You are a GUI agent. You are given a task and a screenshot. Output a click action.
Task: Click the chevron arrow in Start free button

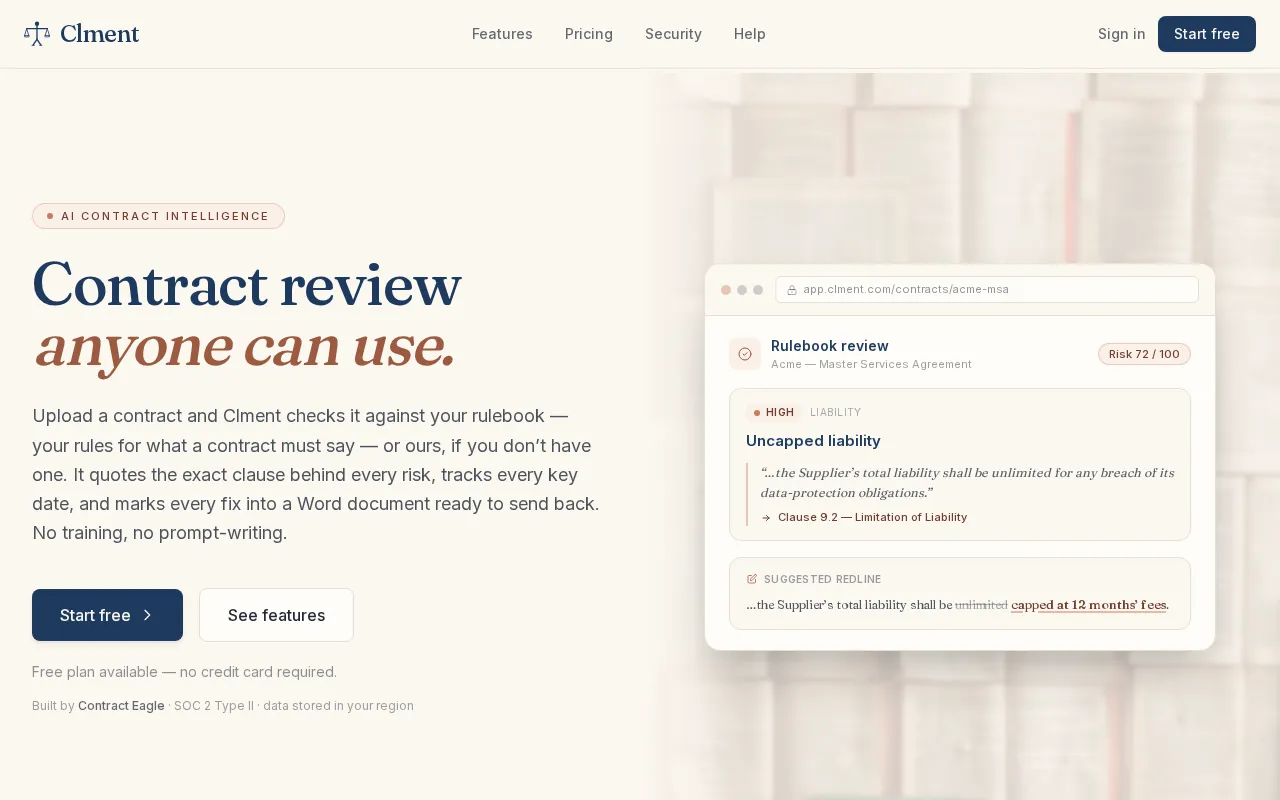click(x=147, y=615)
